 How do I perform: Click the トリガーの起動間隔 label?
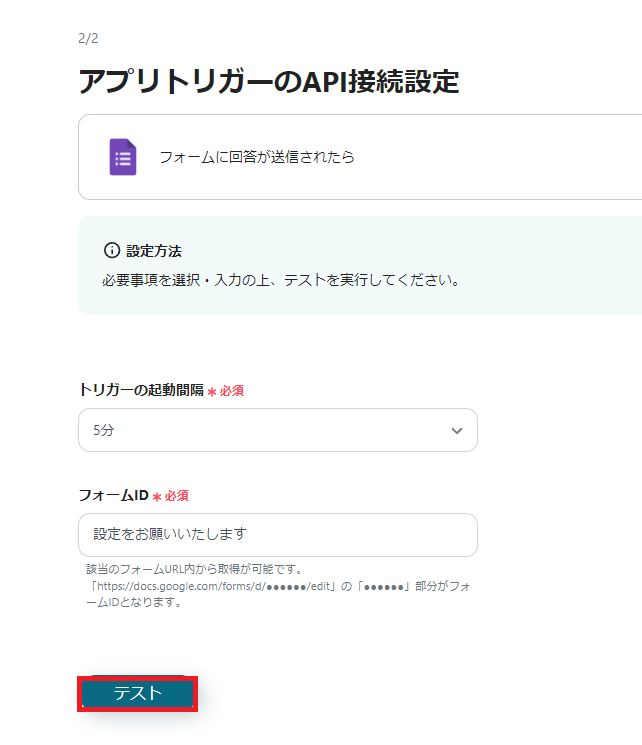pyautogui.click(x=141, y=390)
